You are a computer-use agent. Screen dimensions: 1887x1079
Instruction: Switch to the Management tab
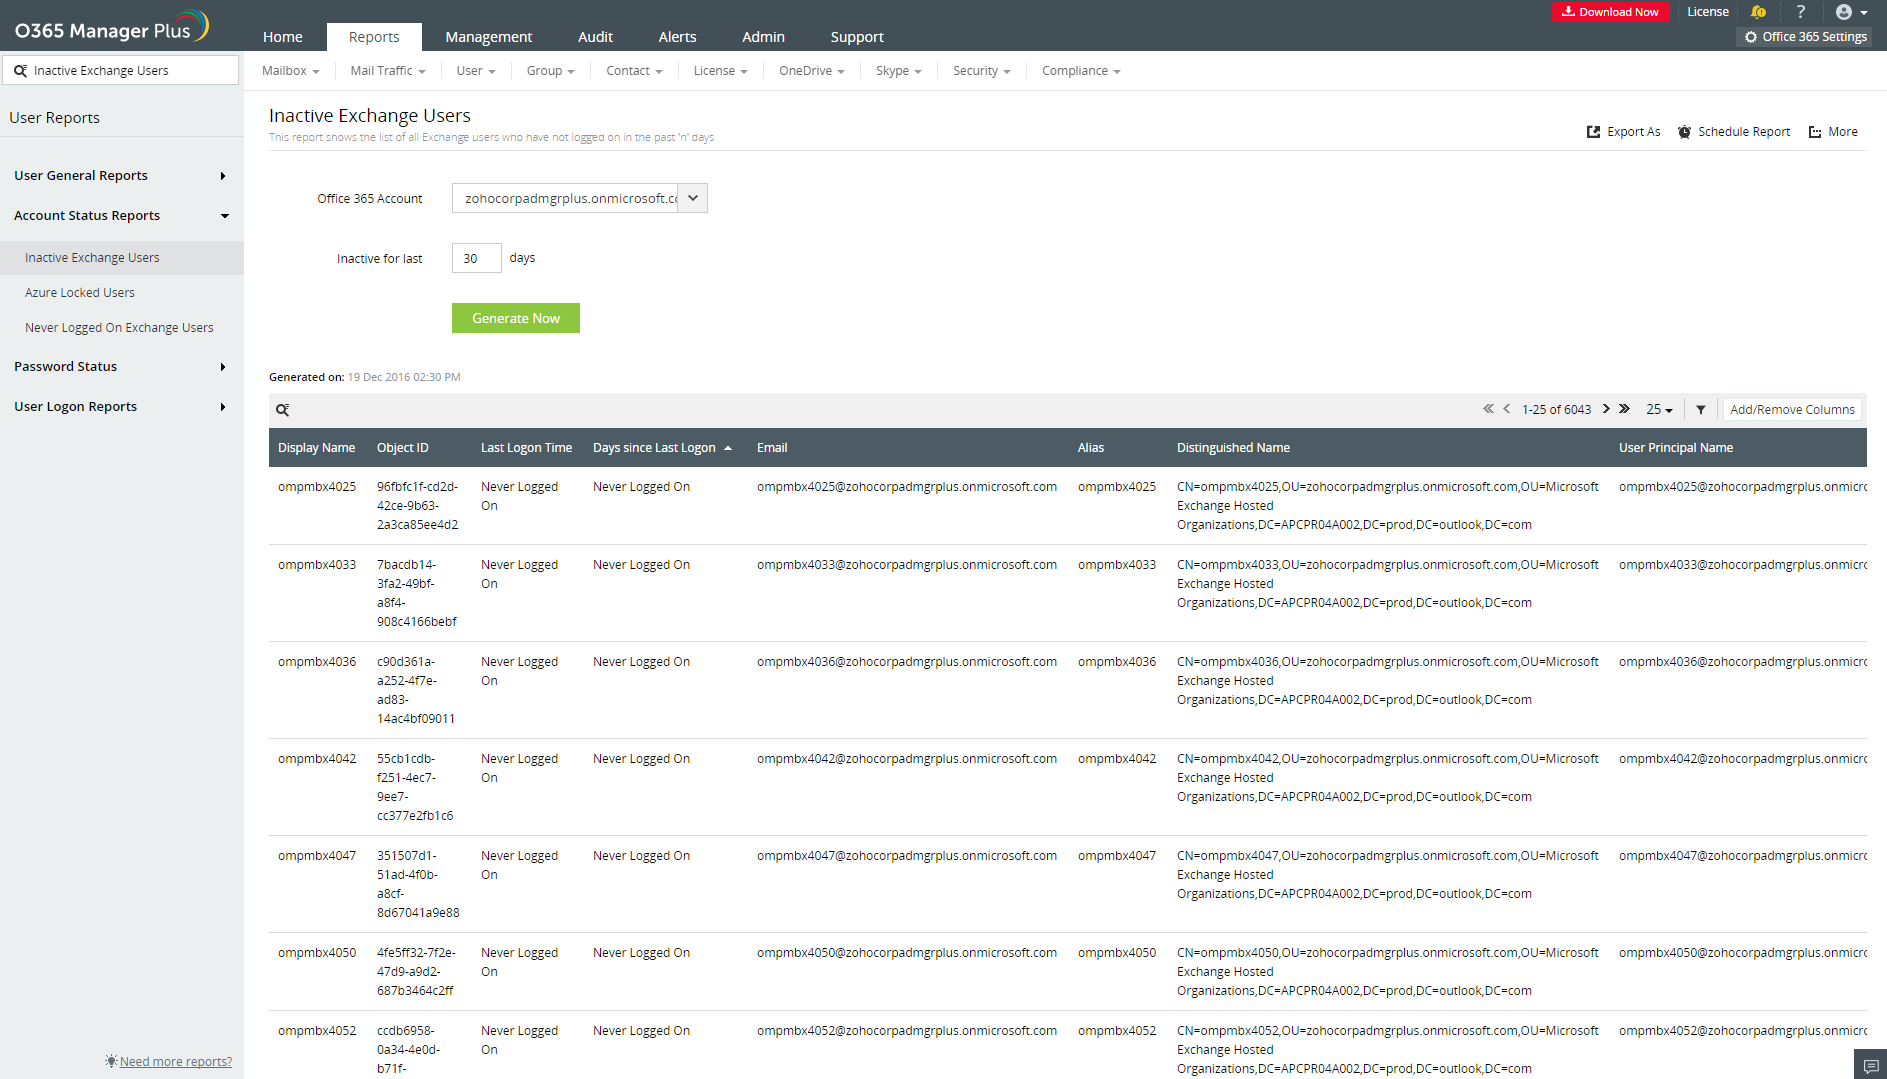click(x=489, y=37)
